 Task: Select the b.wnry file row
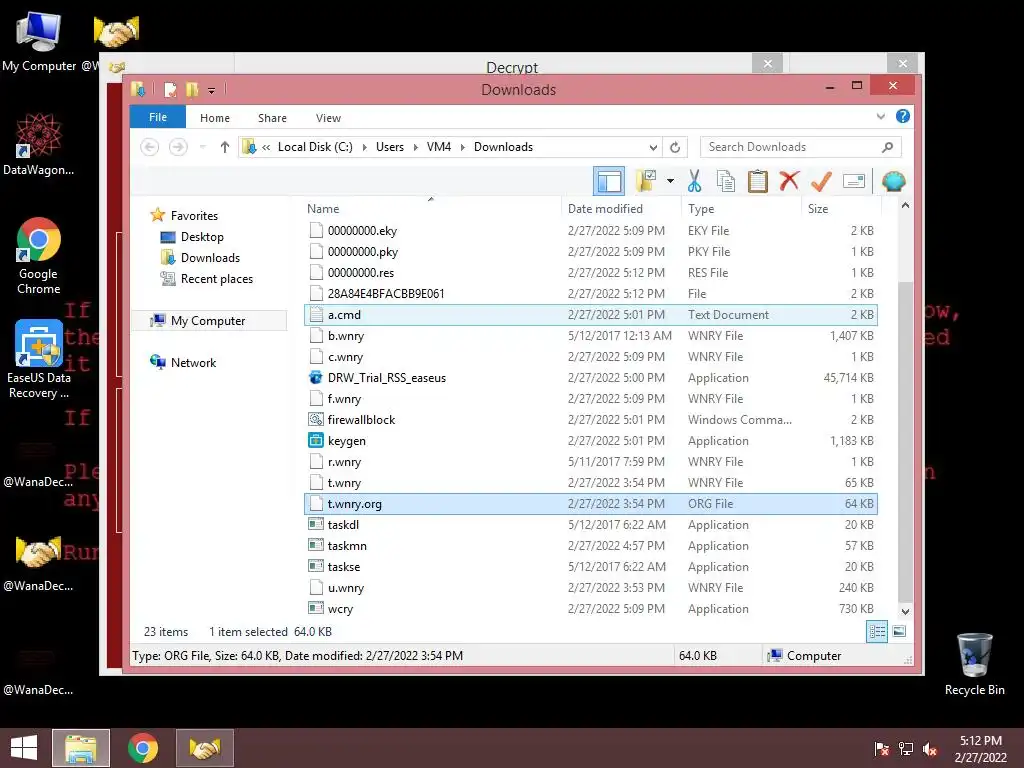click(x=590, y=336)
